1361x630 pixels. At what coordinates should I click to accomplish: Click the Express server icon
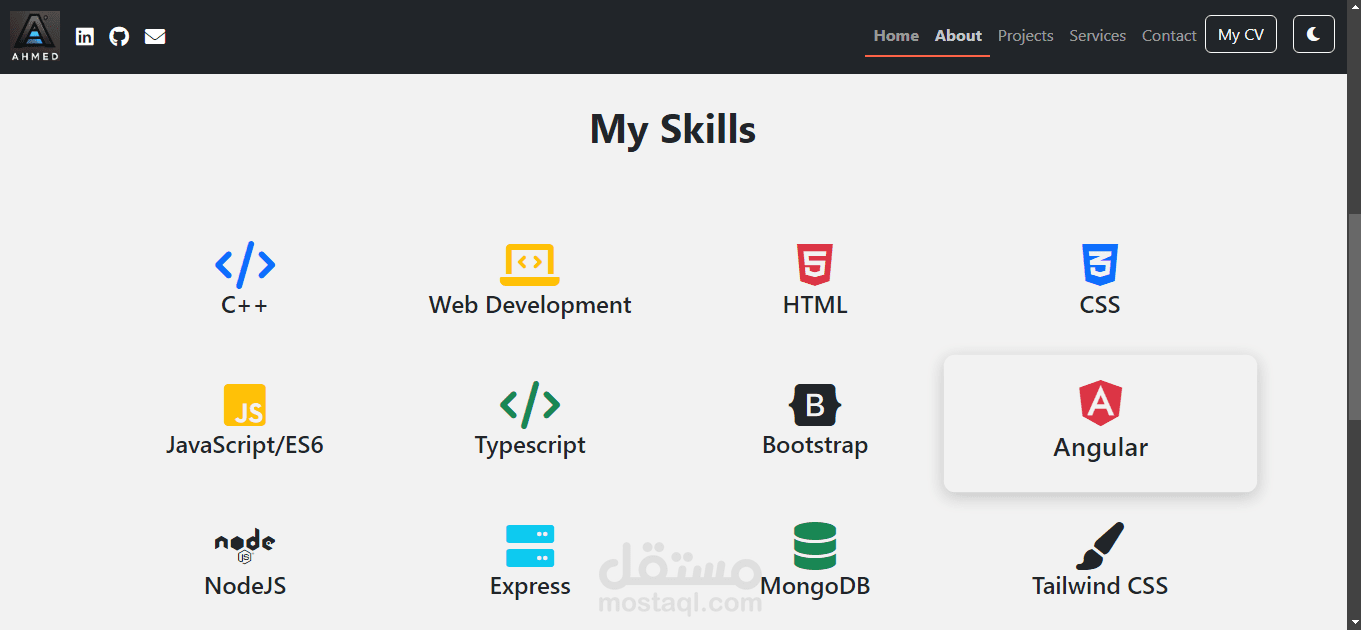click(530, 546)
